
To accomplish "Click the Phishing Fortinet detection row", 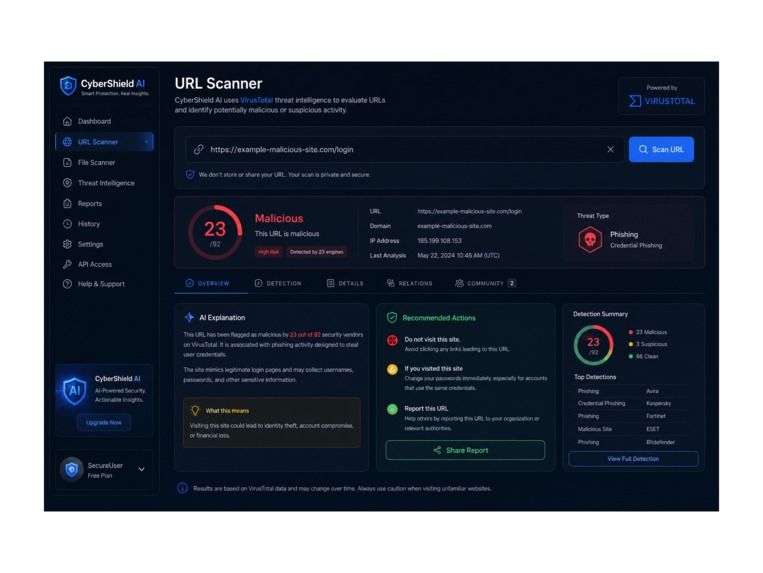I will pos(629,416).
